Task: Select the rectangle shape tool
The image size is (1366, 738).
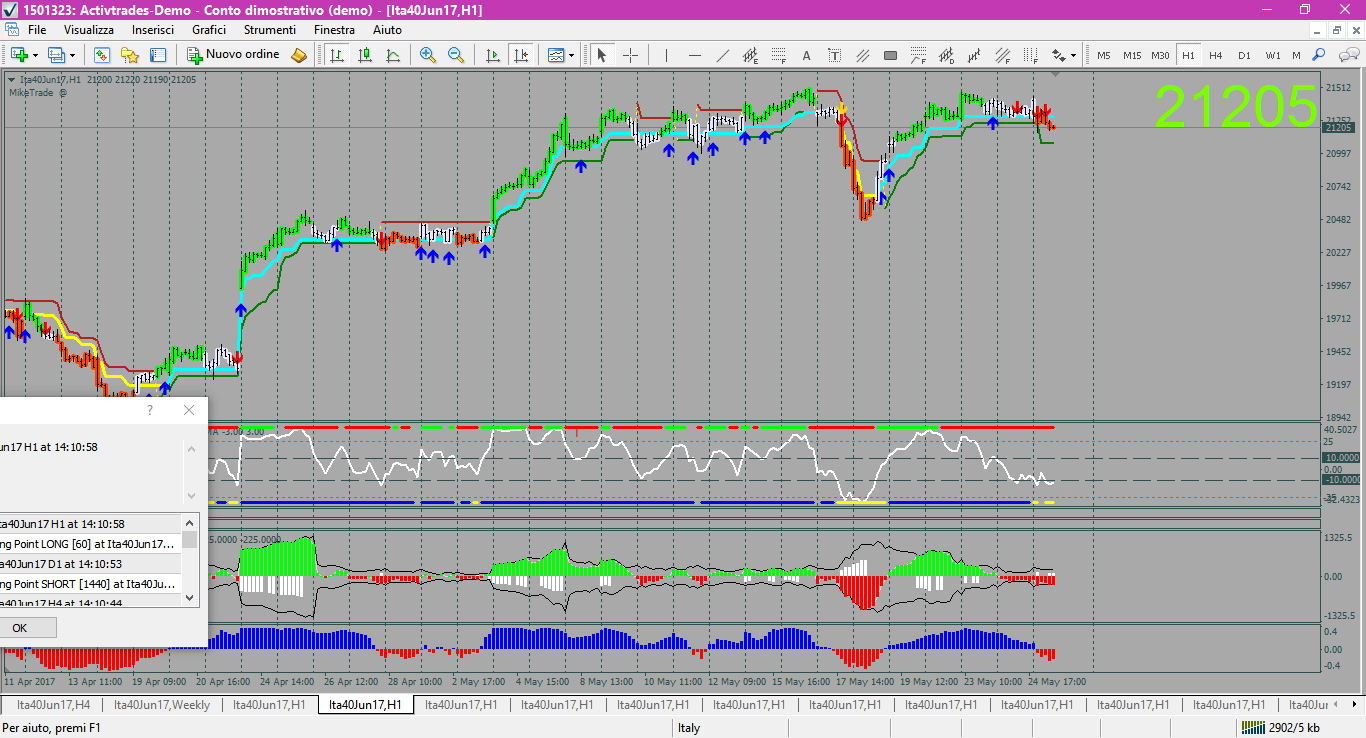Action: (890, 55)
